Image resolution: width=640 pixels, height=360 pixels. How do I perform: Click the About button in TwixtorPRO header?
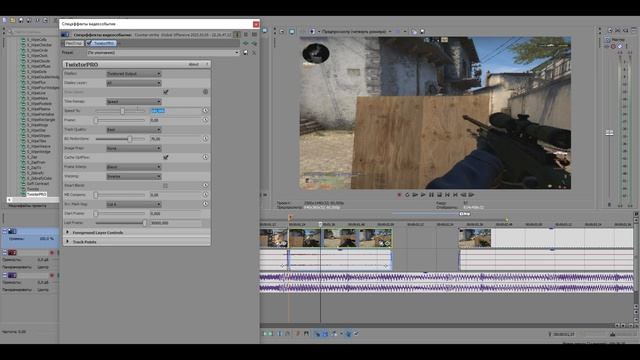tap(193, 64)
